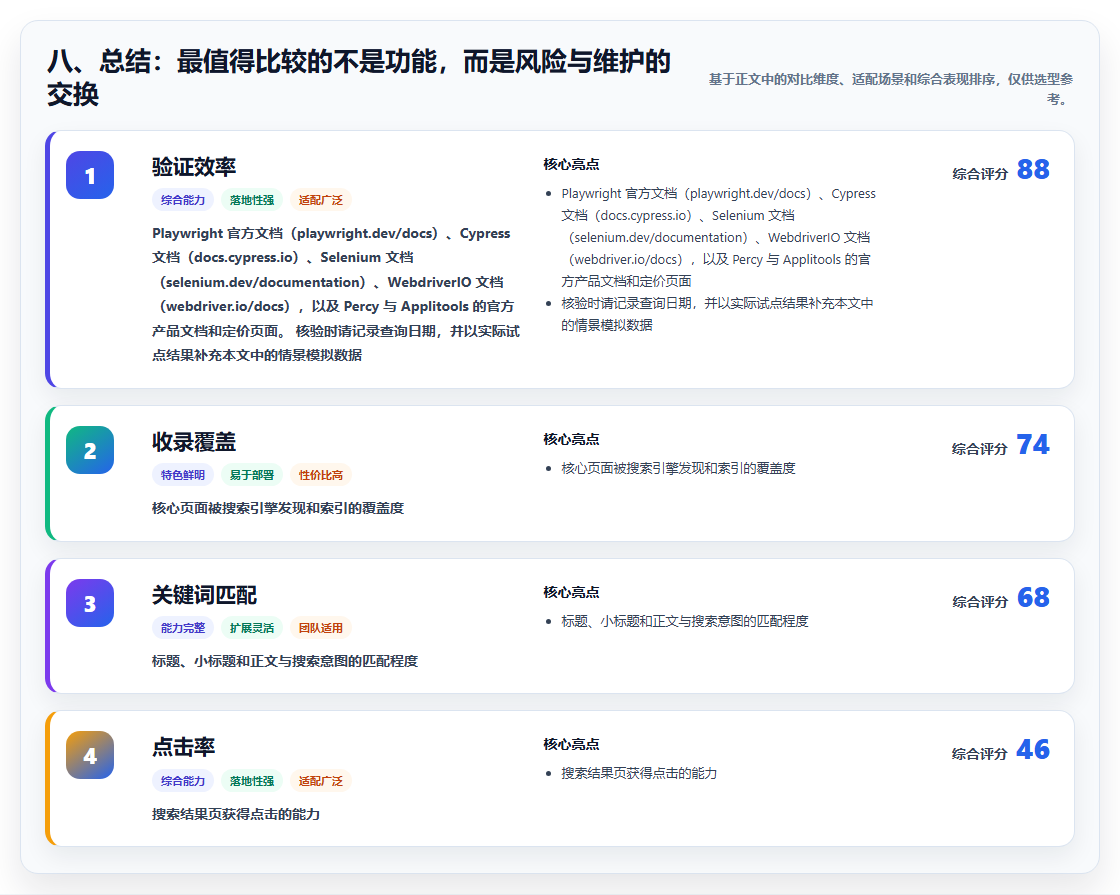Image resolution: width=1120 pixels, height=895 pixels.
Task: Select the 验证效率 card title
Action: coord(194,166)
